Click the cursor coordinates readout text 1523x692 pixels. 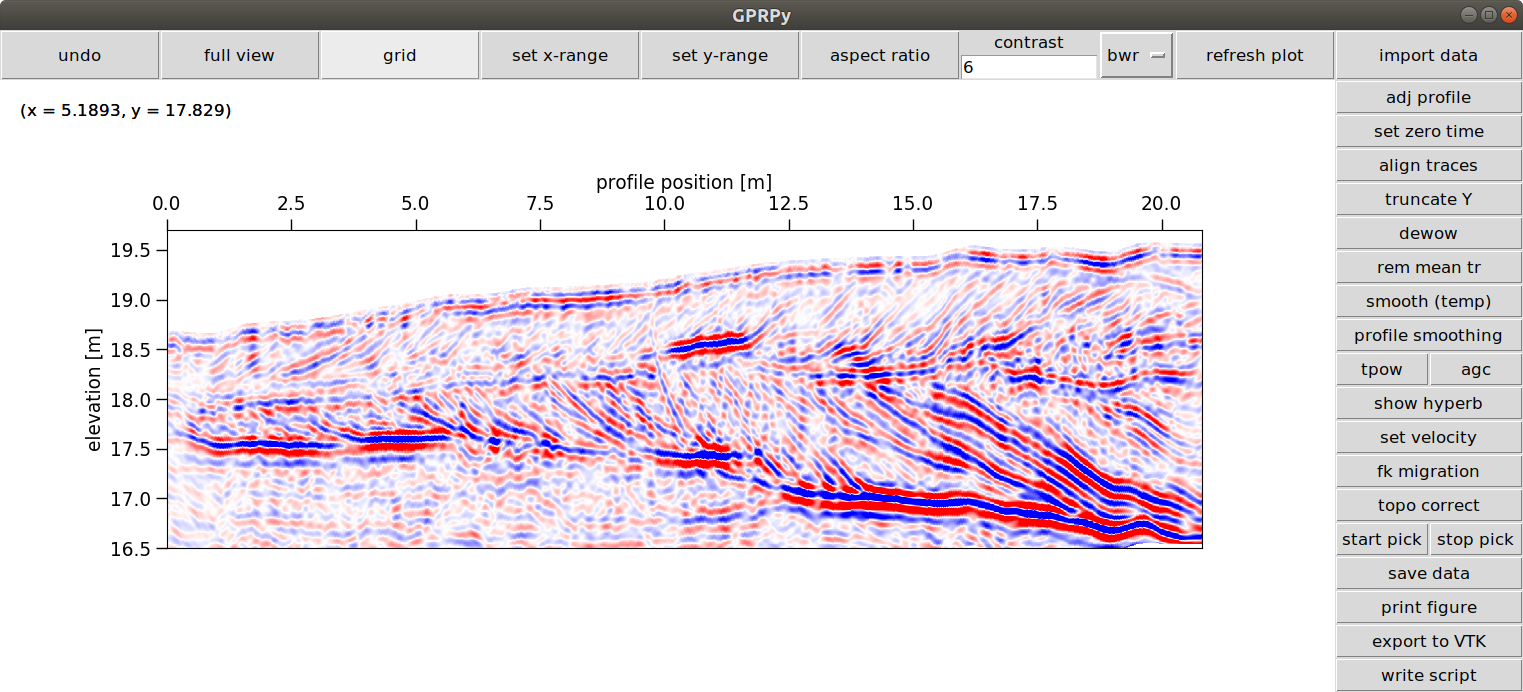click(126, 111)
